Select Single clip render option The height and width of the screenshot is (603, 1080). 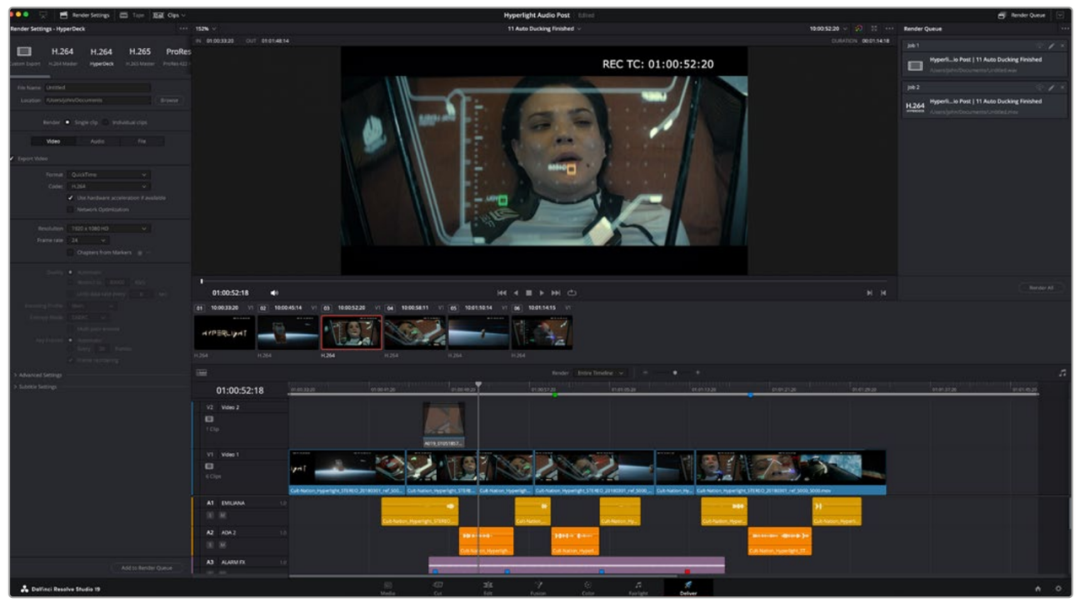[68, 122]
